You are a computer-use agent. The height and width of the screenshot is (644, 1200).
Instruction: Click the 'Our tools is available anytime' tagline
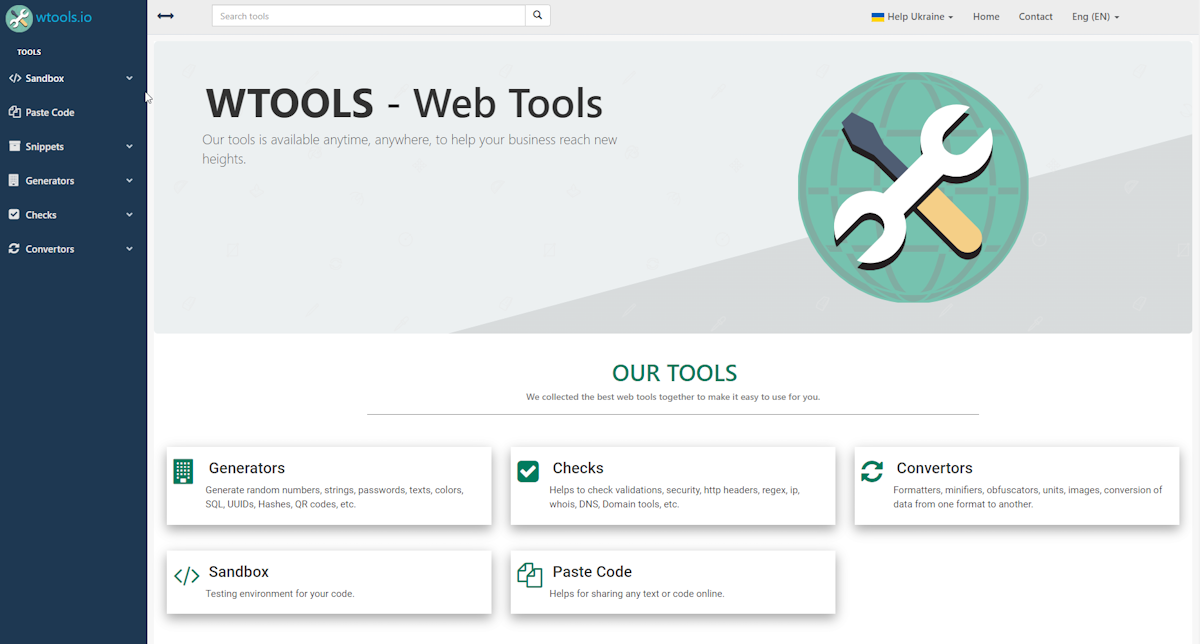click(410, 149)
